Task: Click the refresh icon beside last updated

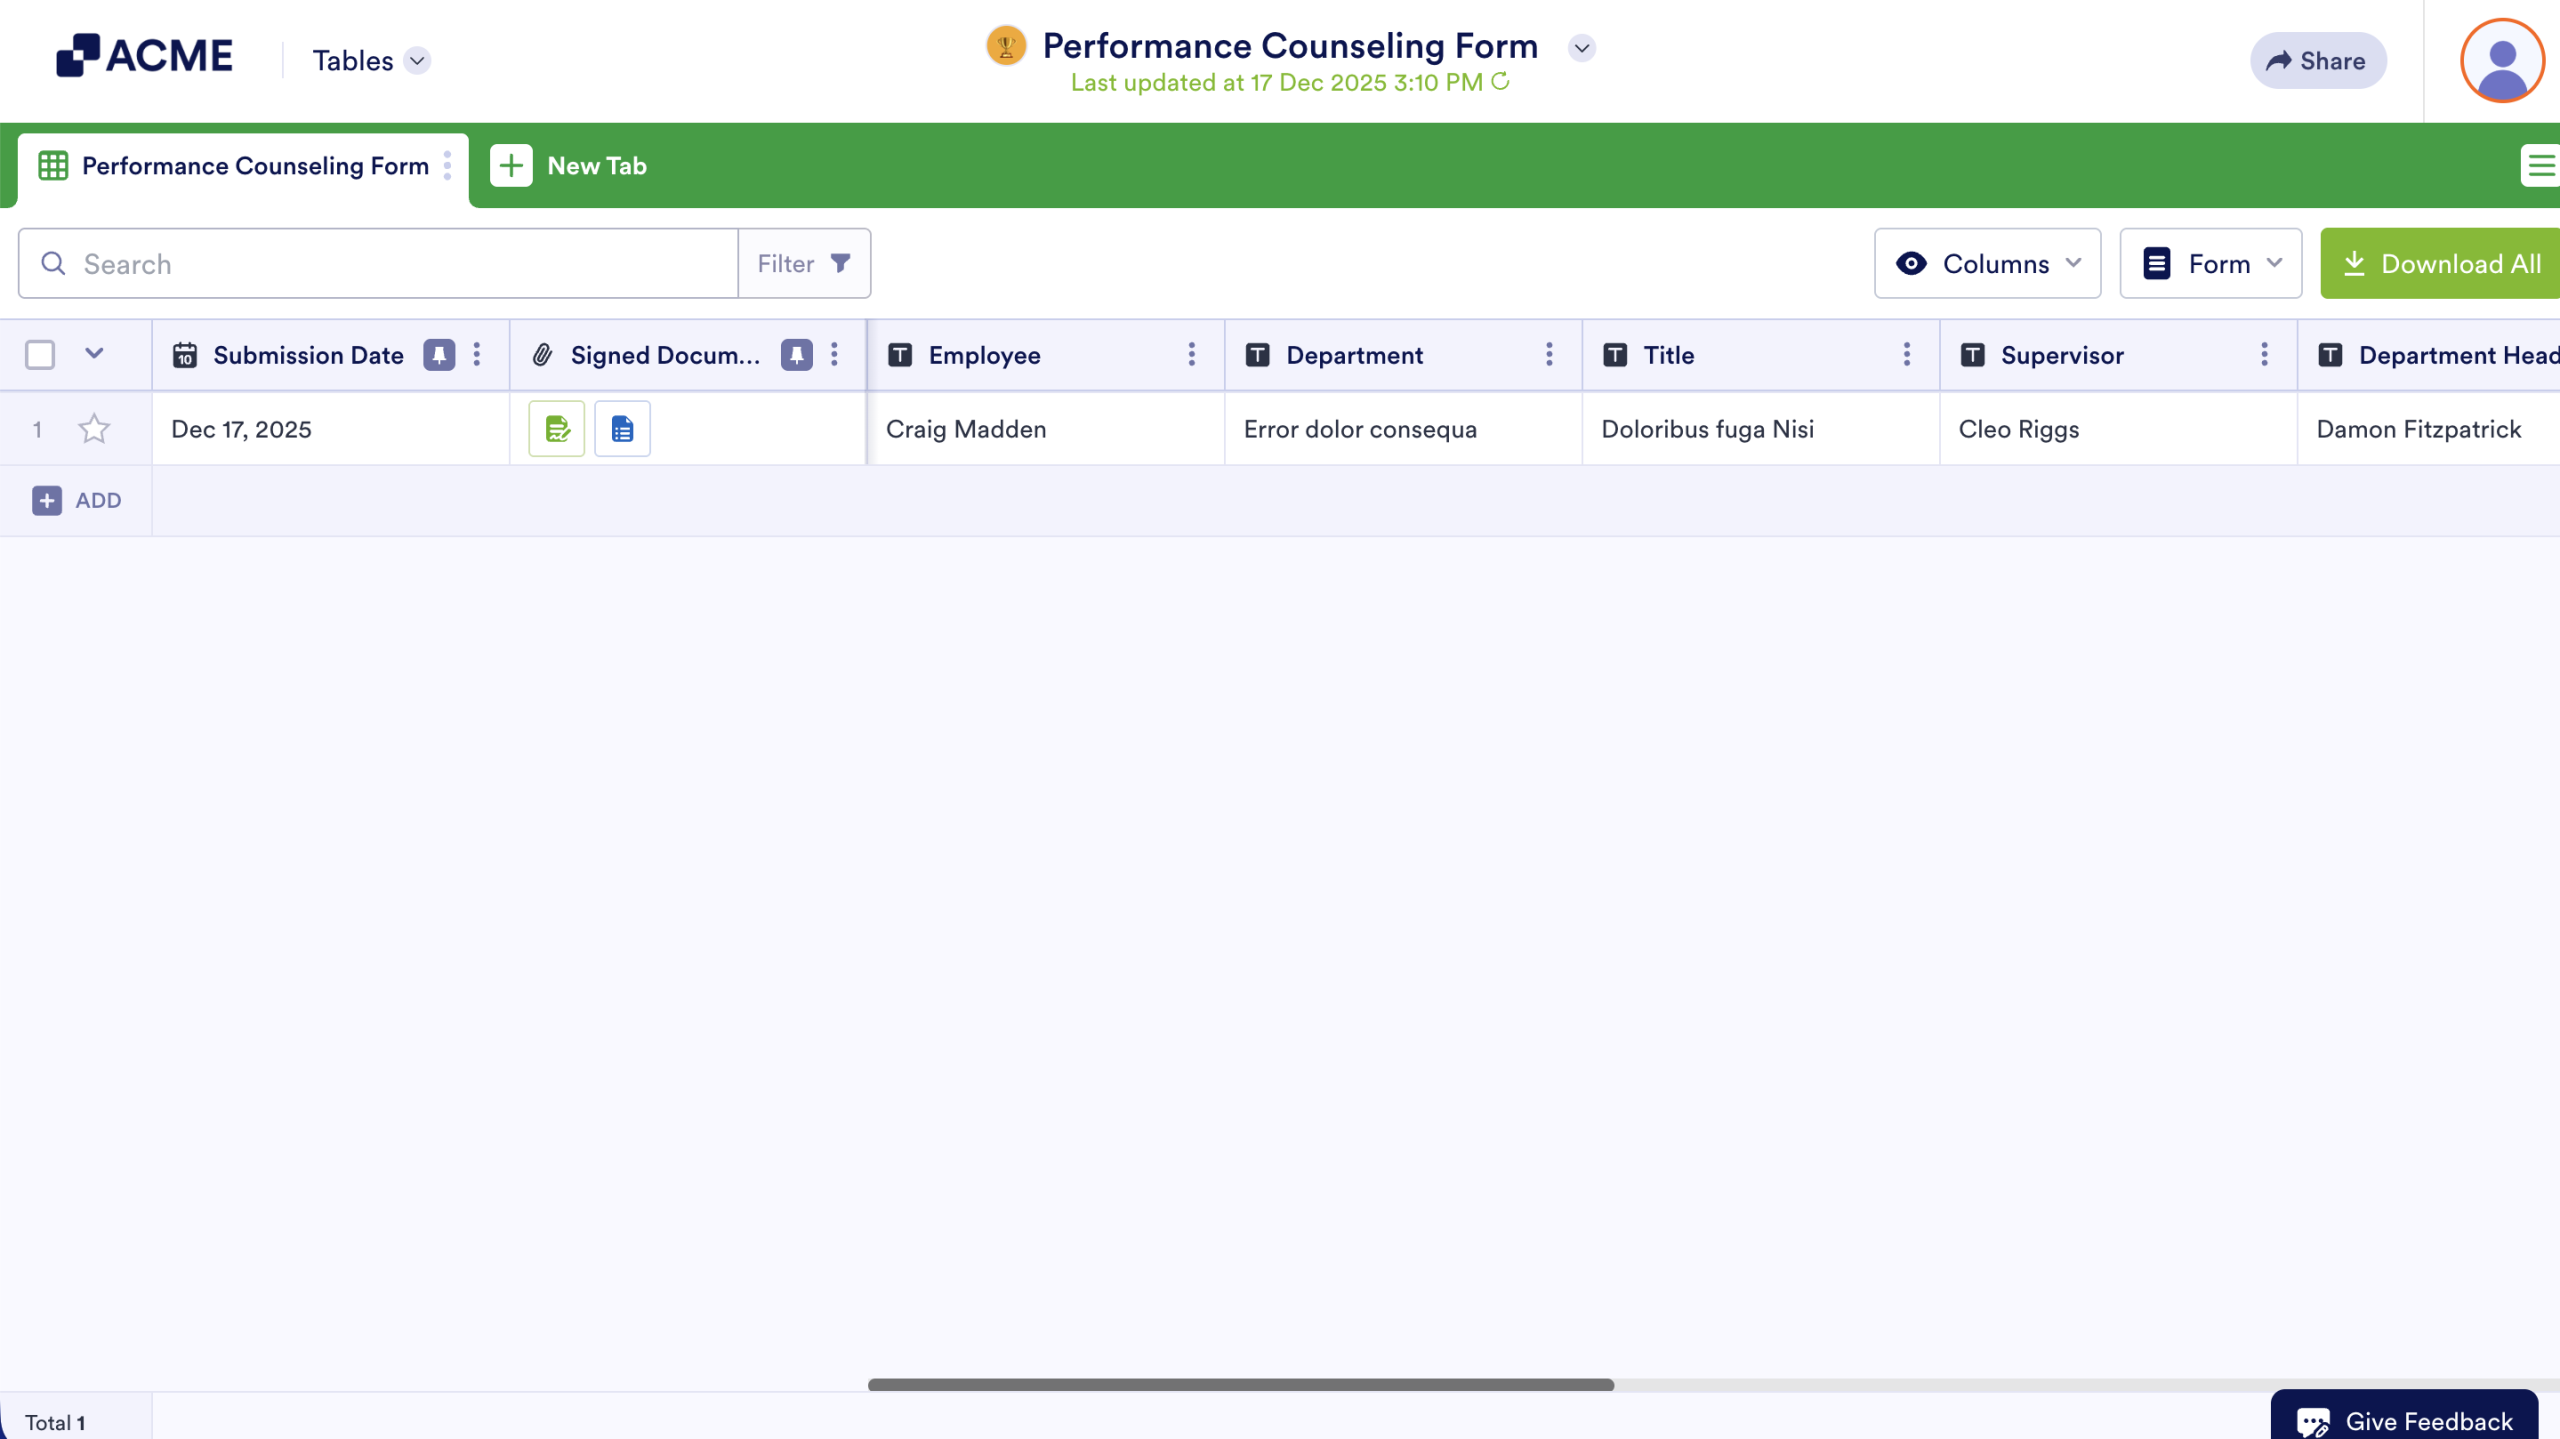Action: tap(1500, 82)
